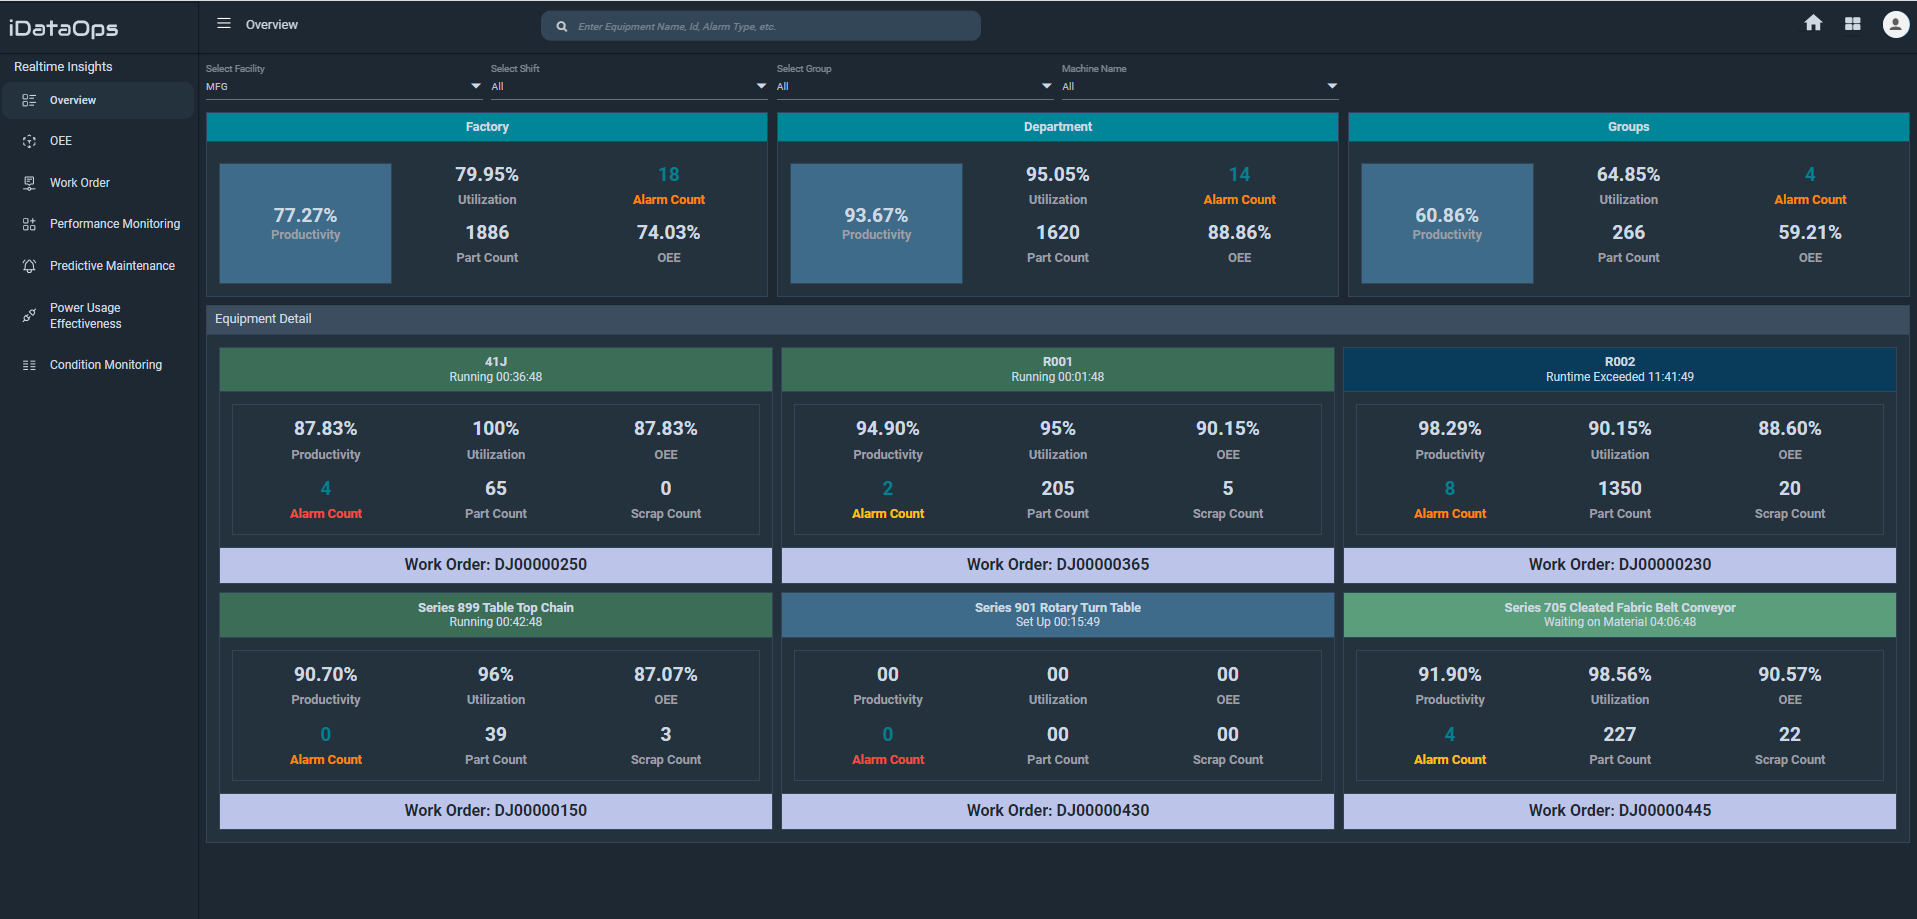Click the home icon in header
Viewport: 1917px width, 919px height.
[x=1813, y=24]
